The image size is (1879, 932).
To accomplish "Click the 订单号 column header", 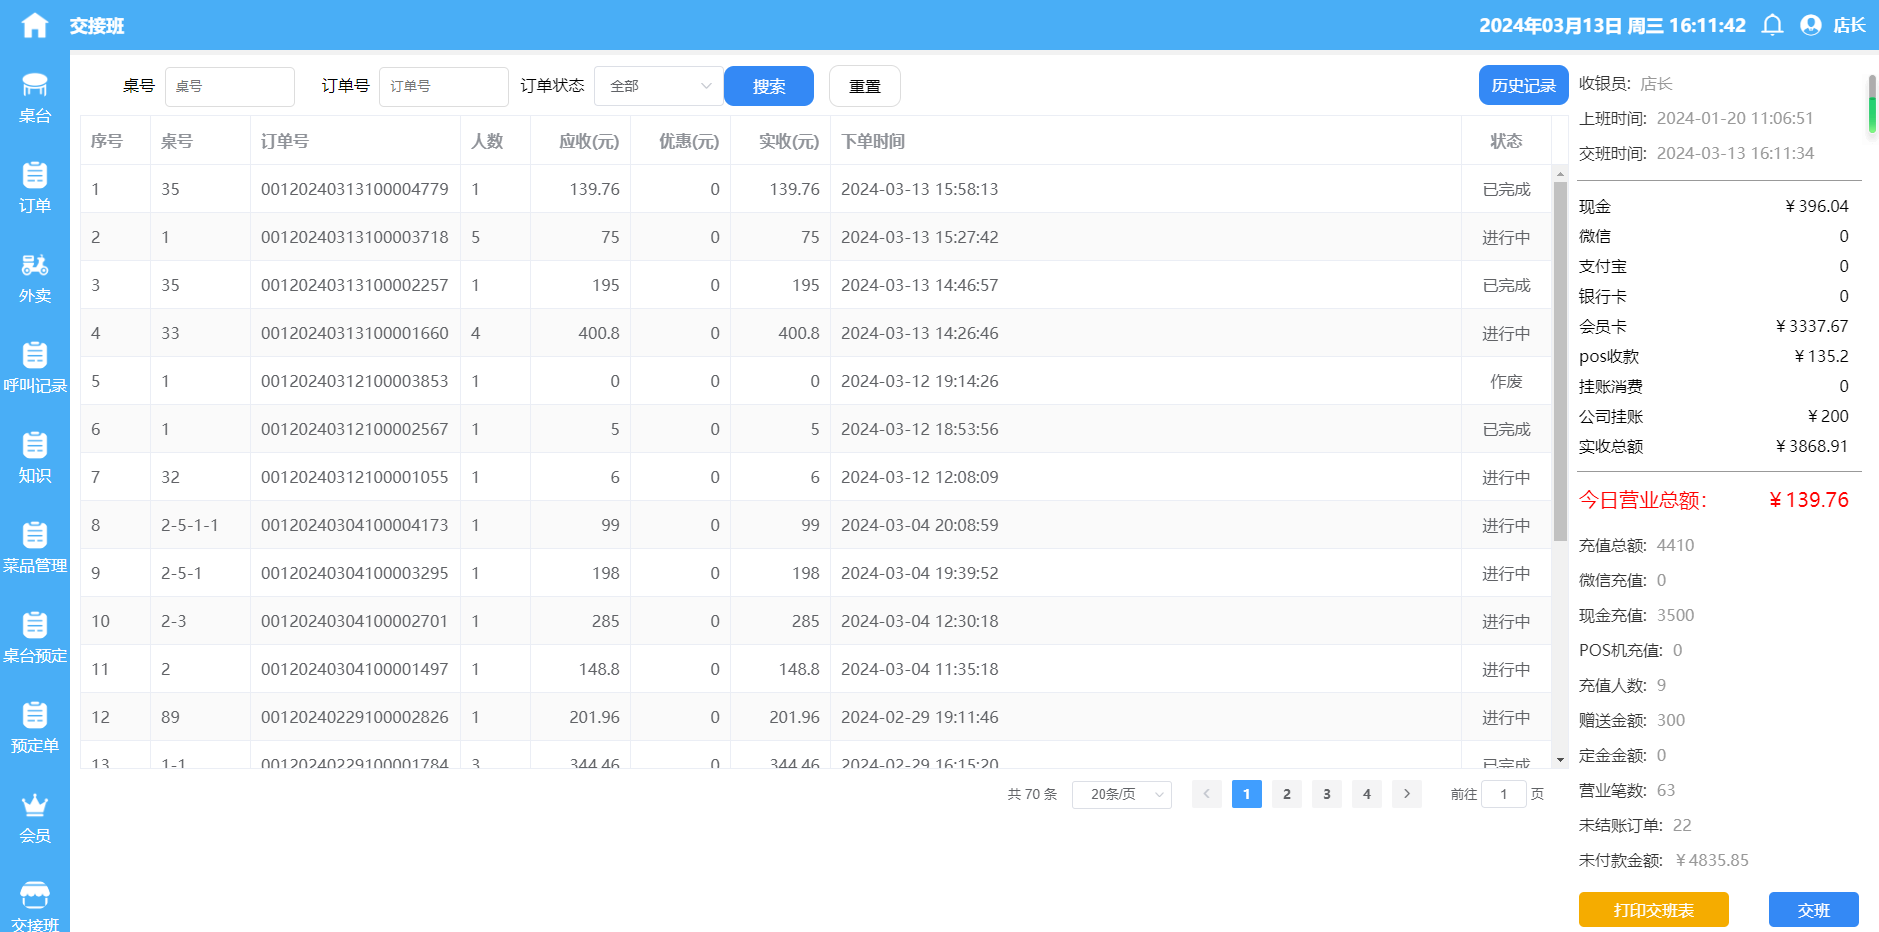I will coord(285,141).
